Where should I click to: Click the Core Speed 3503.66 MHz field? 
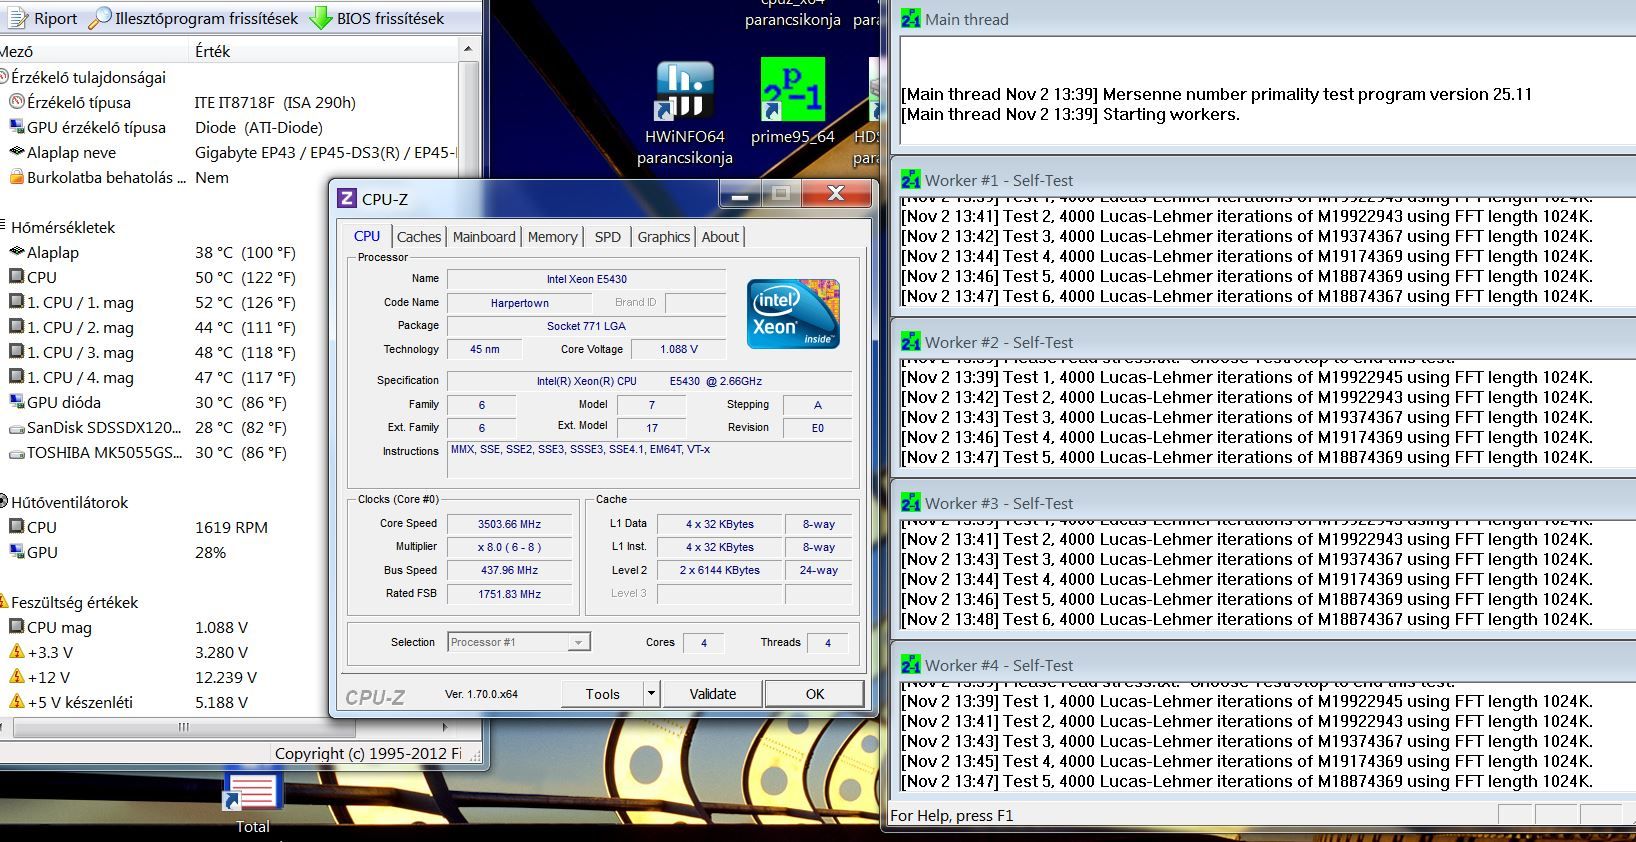(x=510, y=524)
